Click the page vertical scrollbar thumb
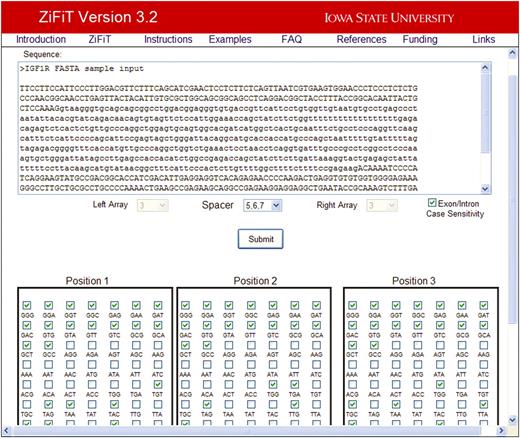Screen dimensions: 520x438 (513, 199)
